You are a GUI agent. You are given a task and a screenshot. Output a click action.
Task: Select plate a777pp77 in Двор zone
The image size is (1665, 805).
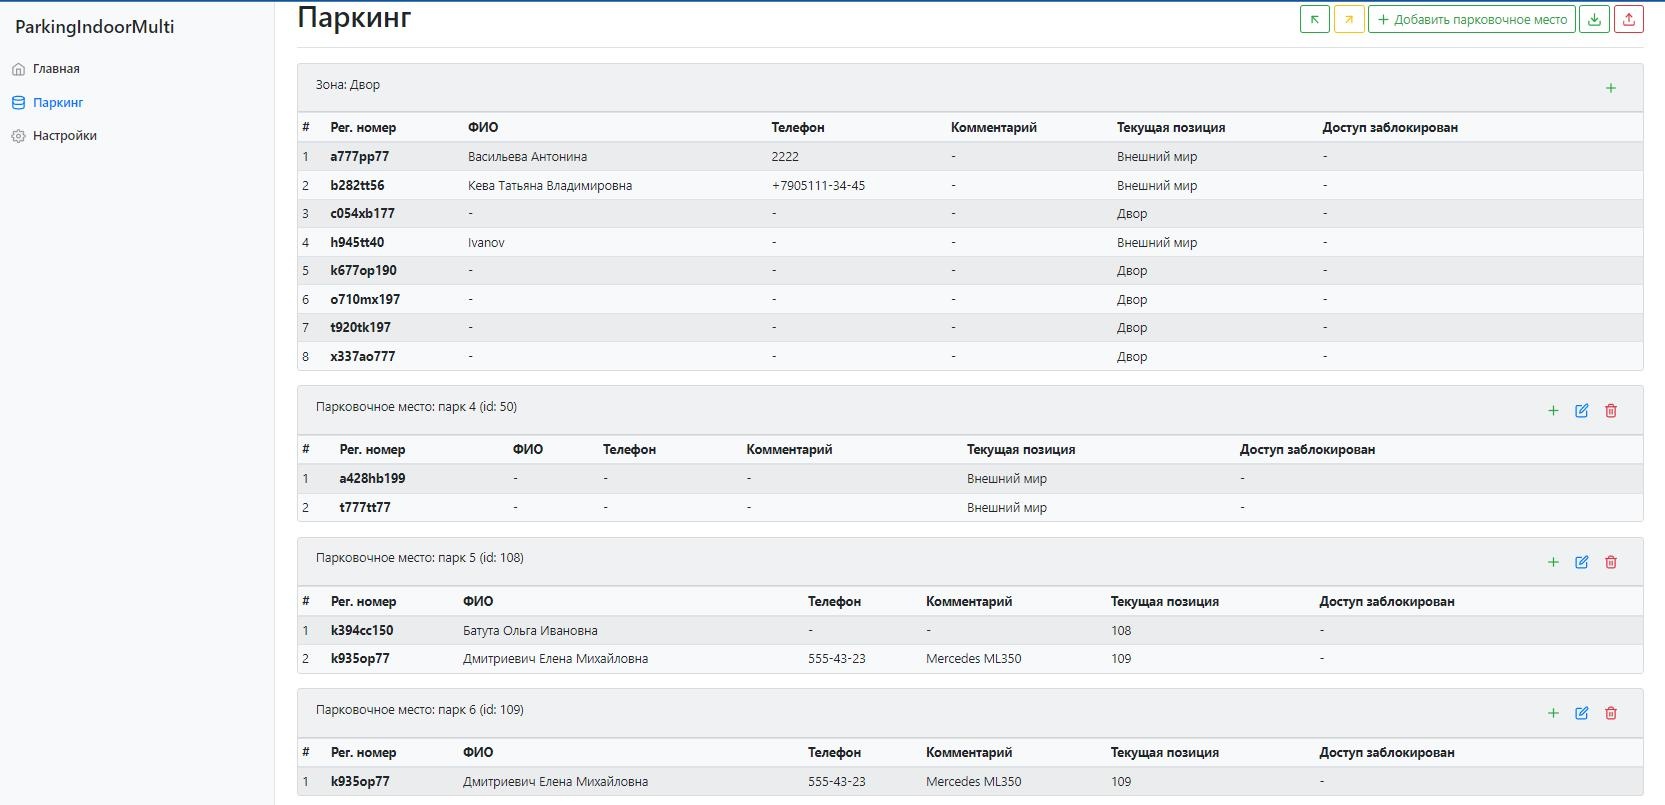tap(360, 157)
